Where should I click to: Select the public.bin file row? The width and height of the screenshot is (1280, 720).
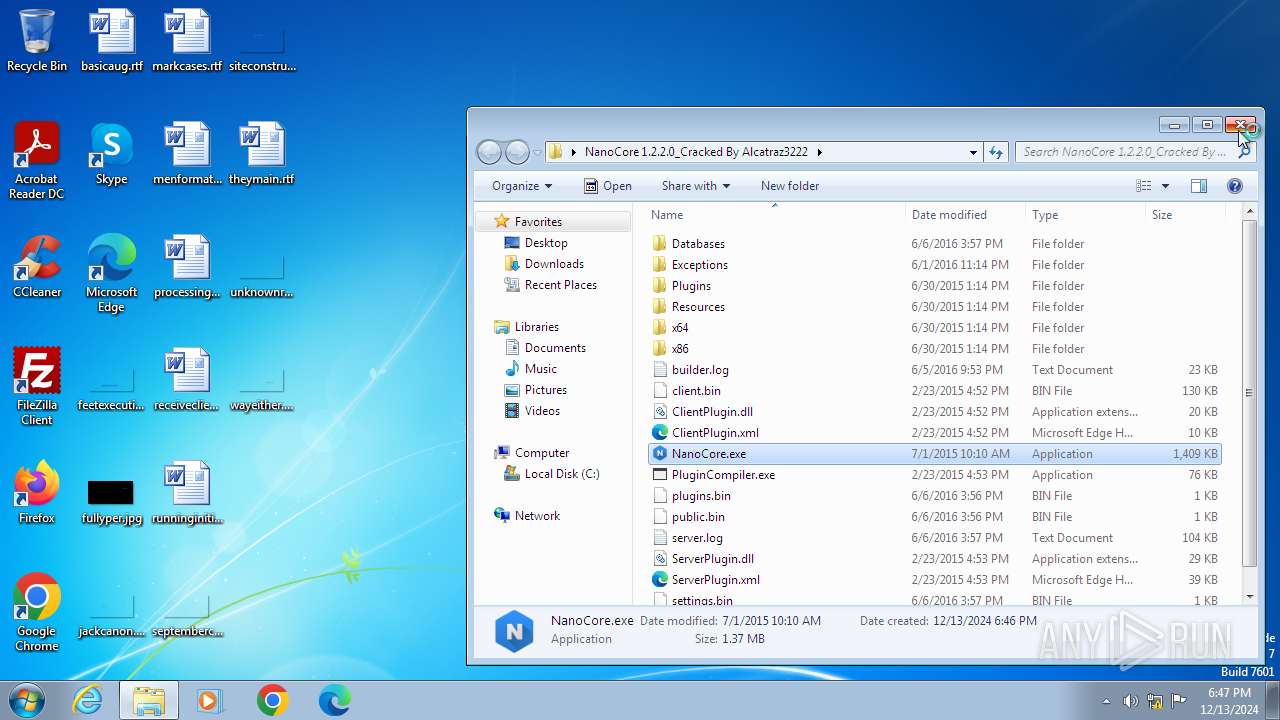tap(934, 517)
